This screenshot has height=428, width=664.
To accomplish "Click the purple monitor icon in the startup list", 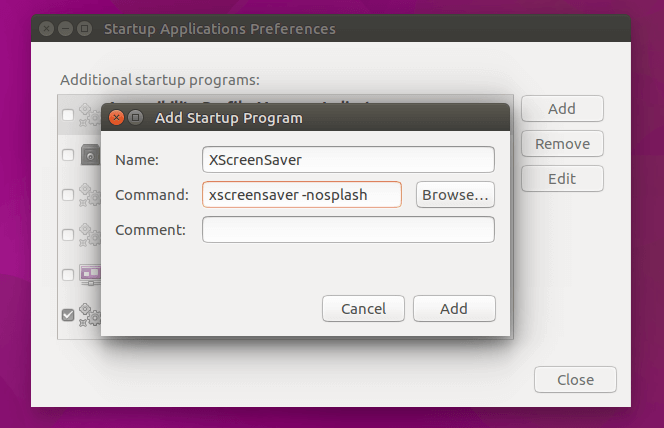I will click(89, 275).
